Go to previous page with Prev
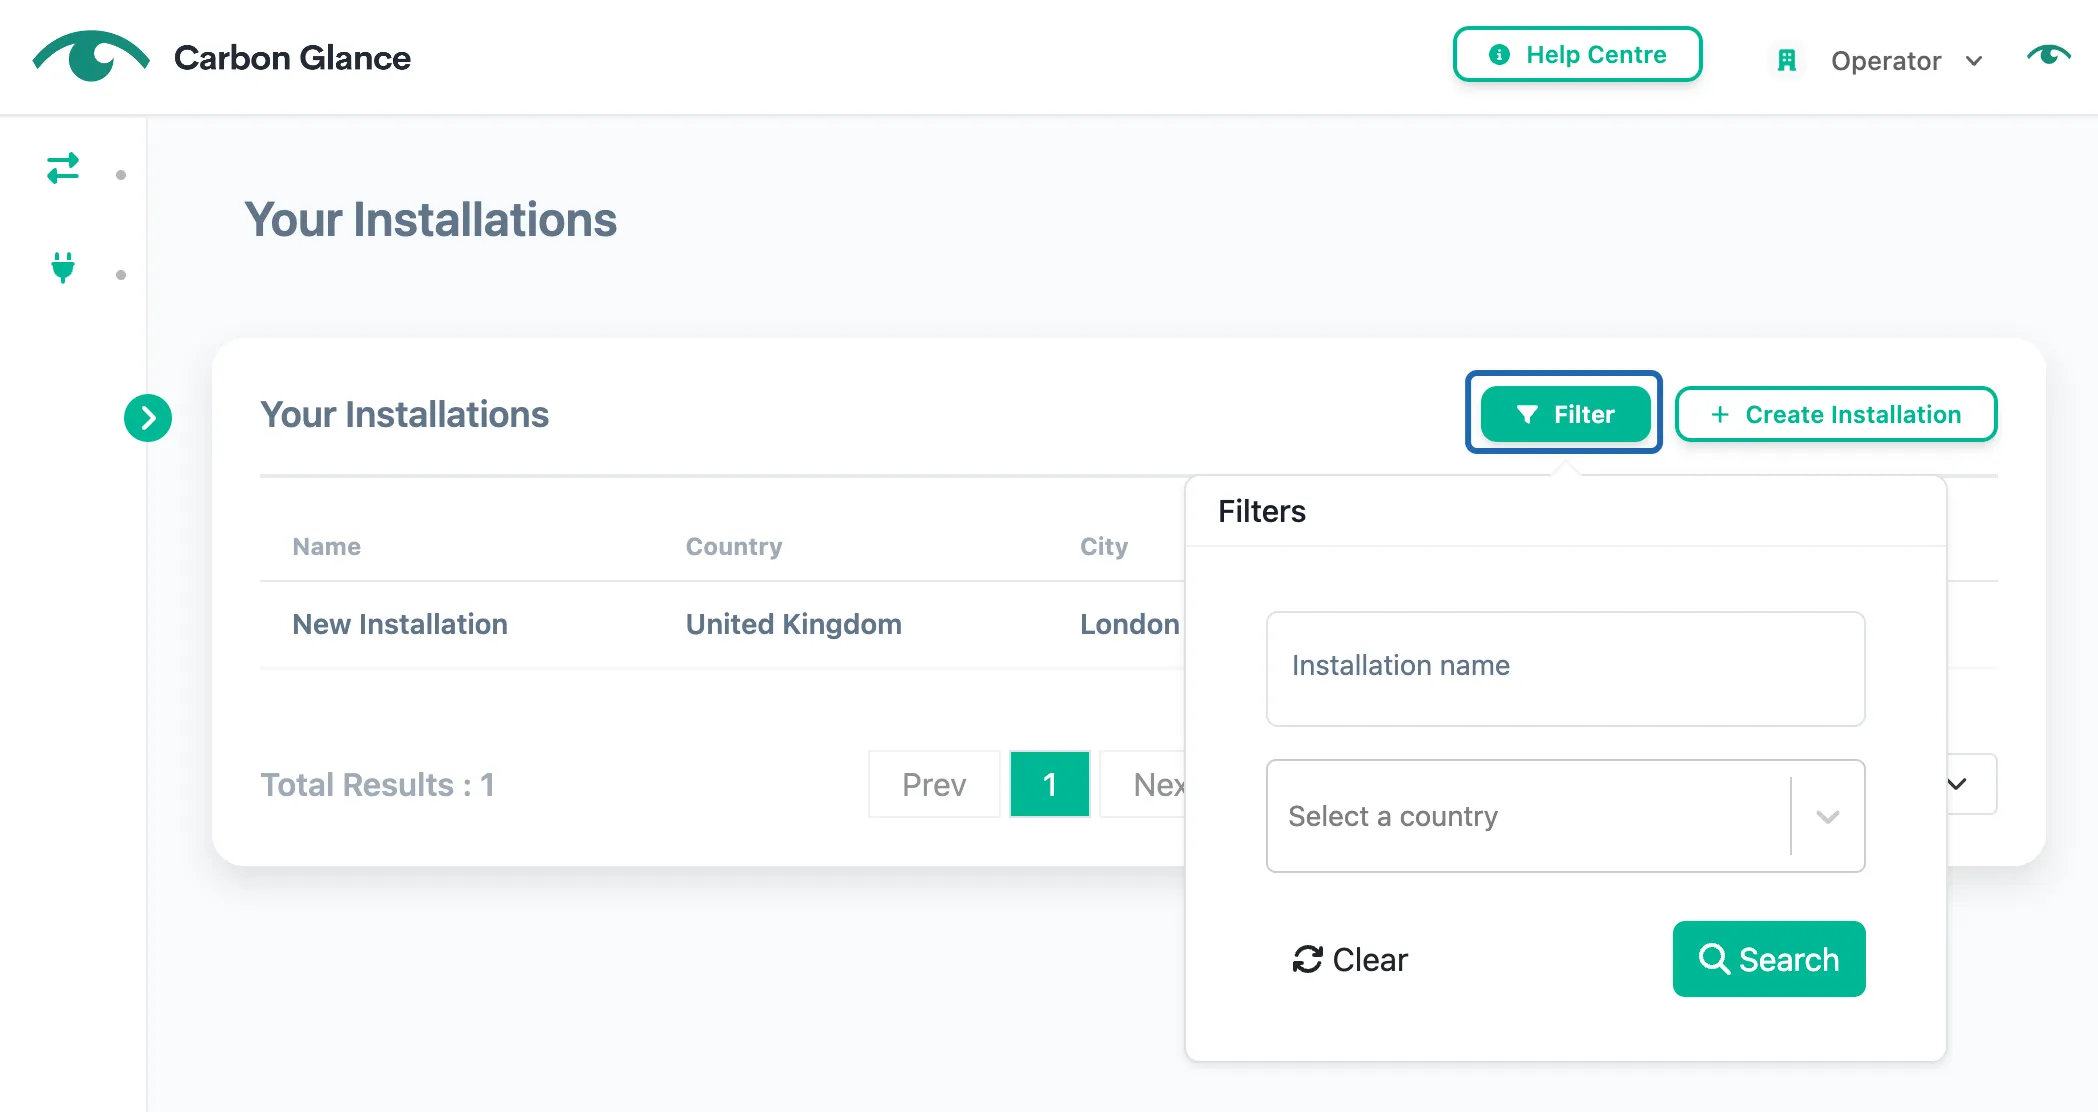Screen dimensions: 2098x1112 (x=934, y=784)
